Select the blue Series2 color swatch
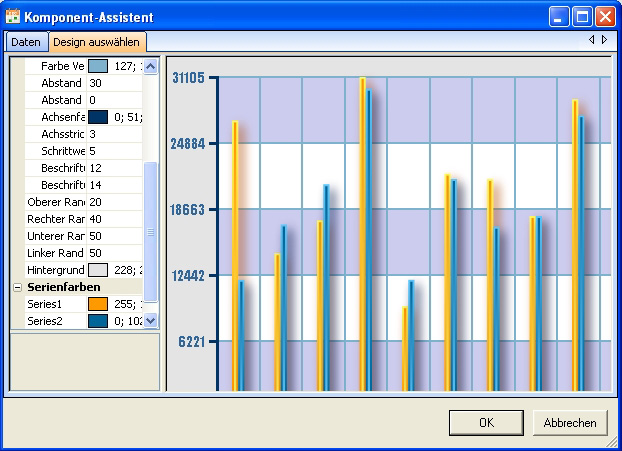This screenshot has height=451, width=622. tap(98, 321)
